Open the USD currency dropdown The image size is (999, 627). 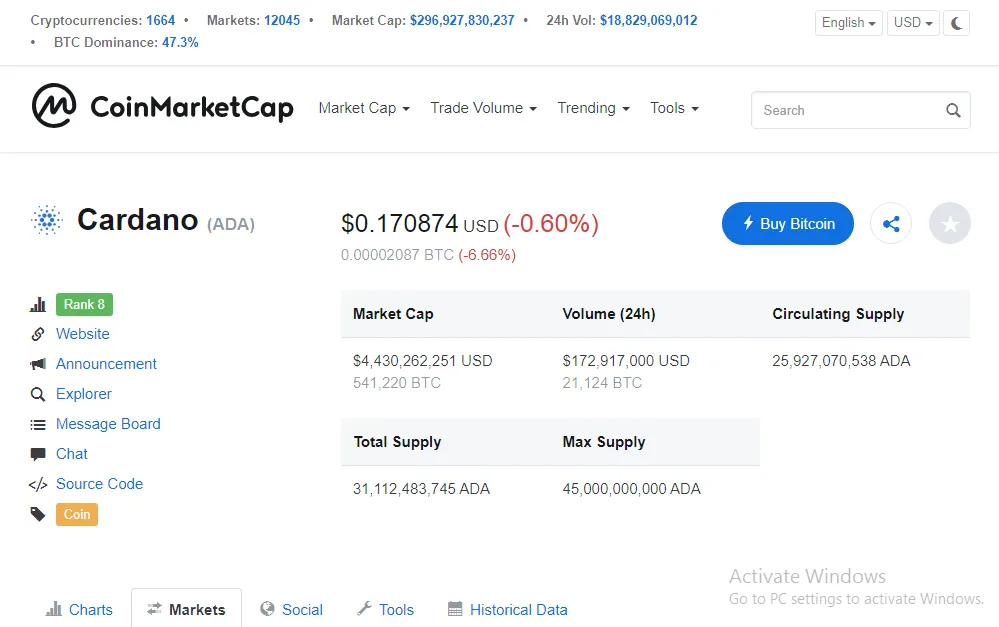(913, 23)
